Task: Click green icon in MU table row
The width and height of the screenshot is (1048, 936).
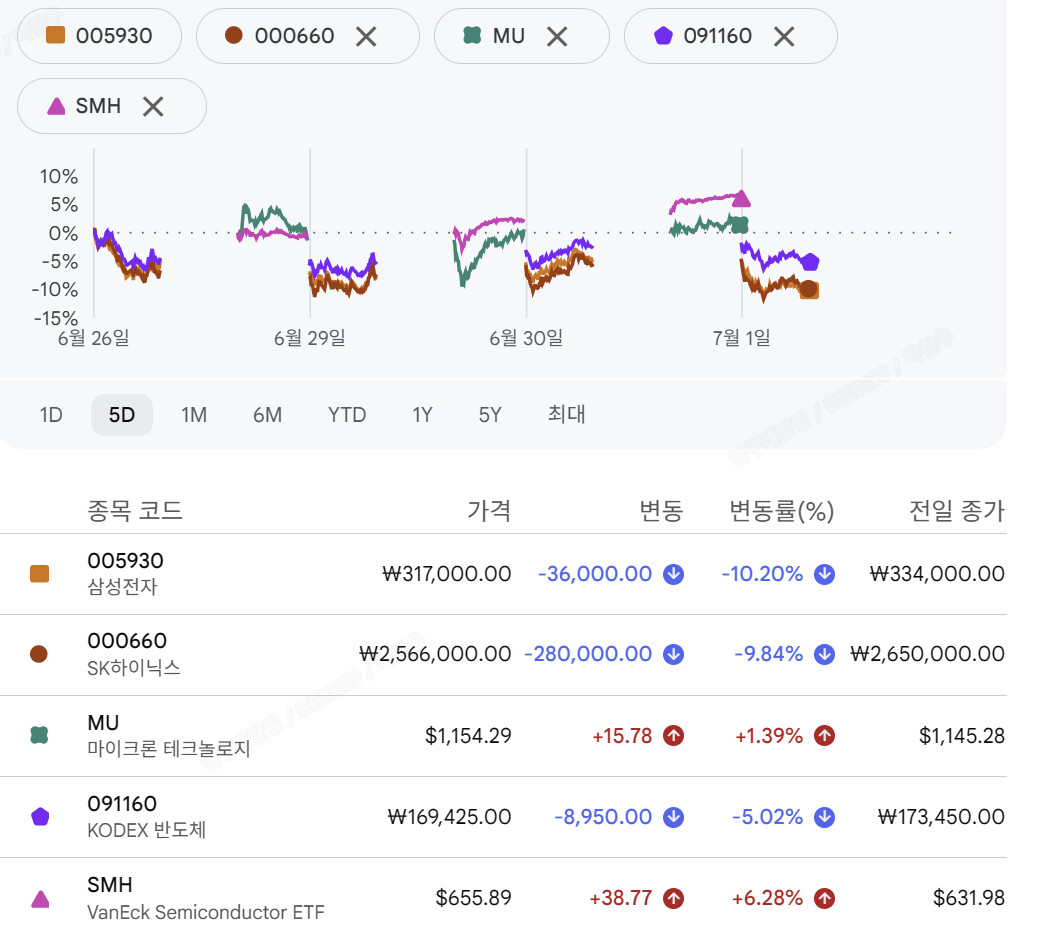Action: pyautogui.click(x=39, y=735)
